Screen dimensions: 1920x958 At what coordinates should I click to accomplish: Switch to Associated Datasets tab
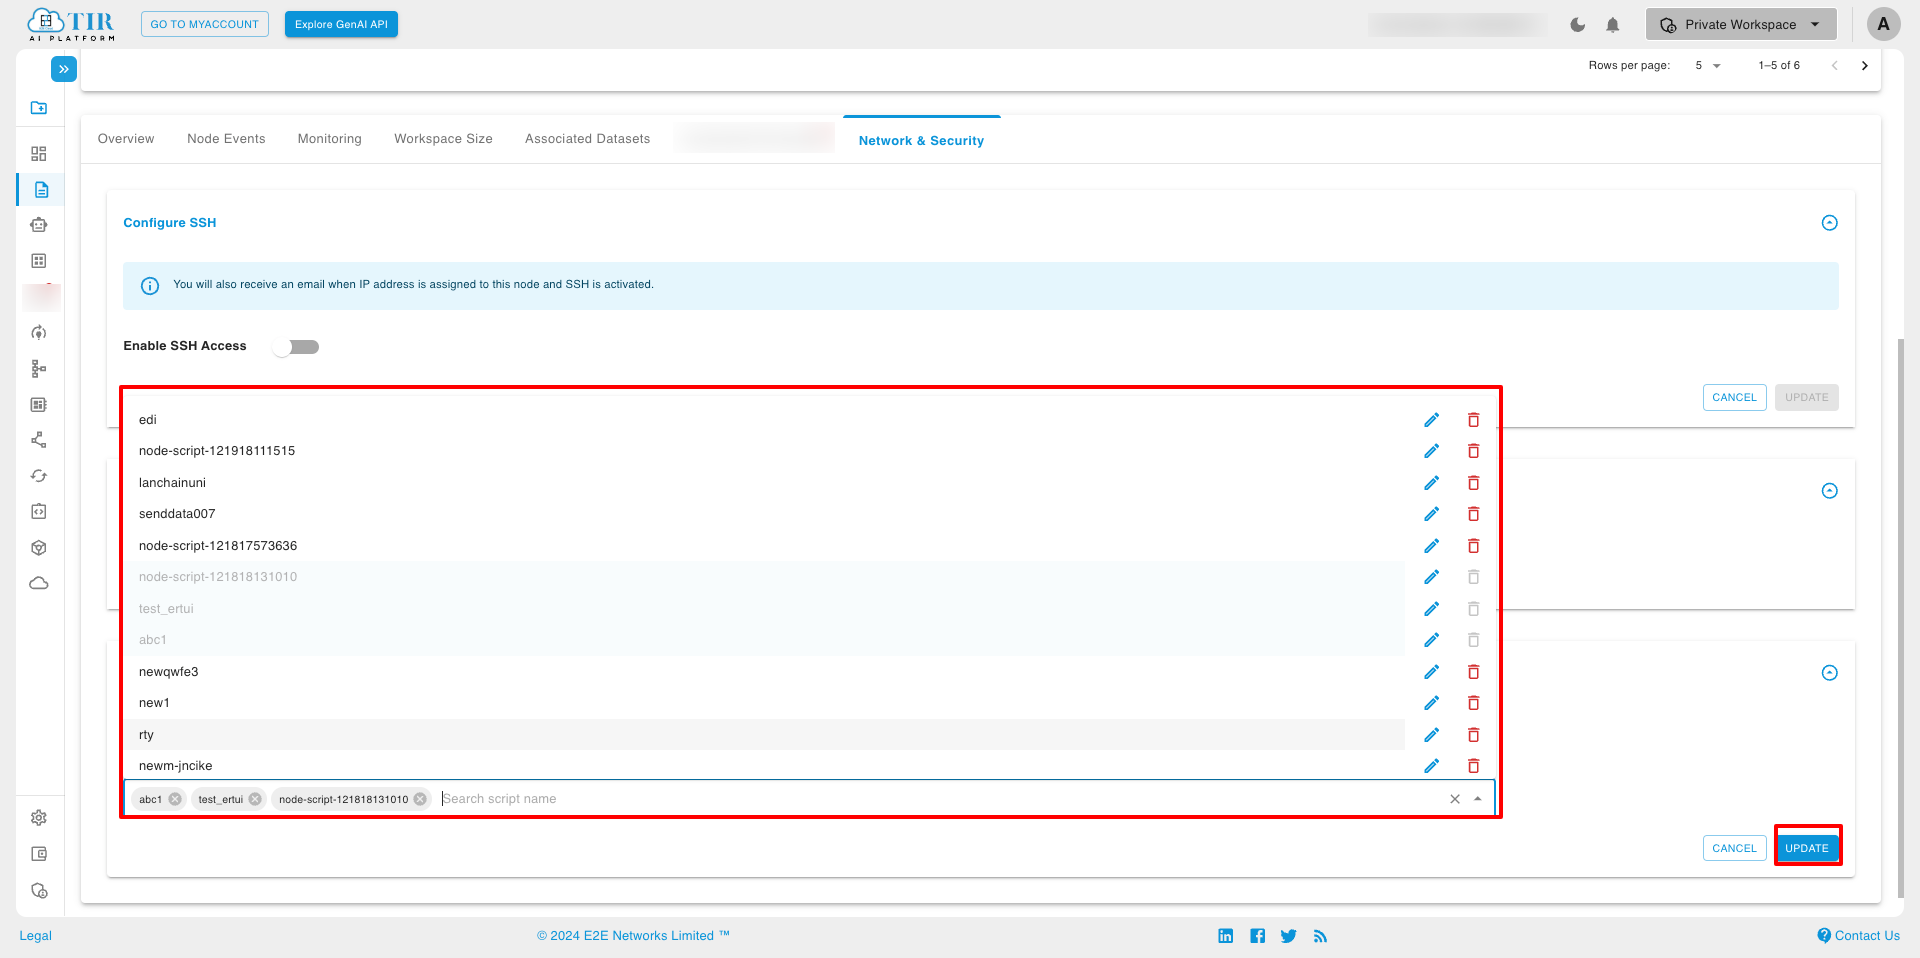click(588, 139)
